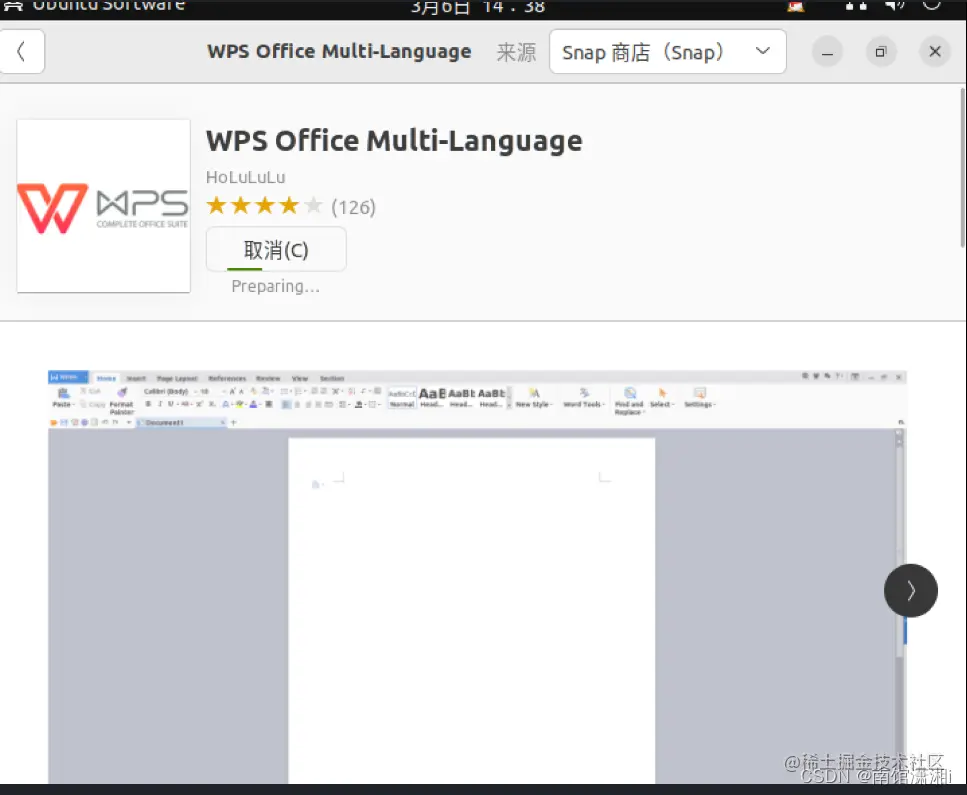Click the WPS Office Multi-Language heading
This screenshot has width=967, height=795.
click(394, 141)
